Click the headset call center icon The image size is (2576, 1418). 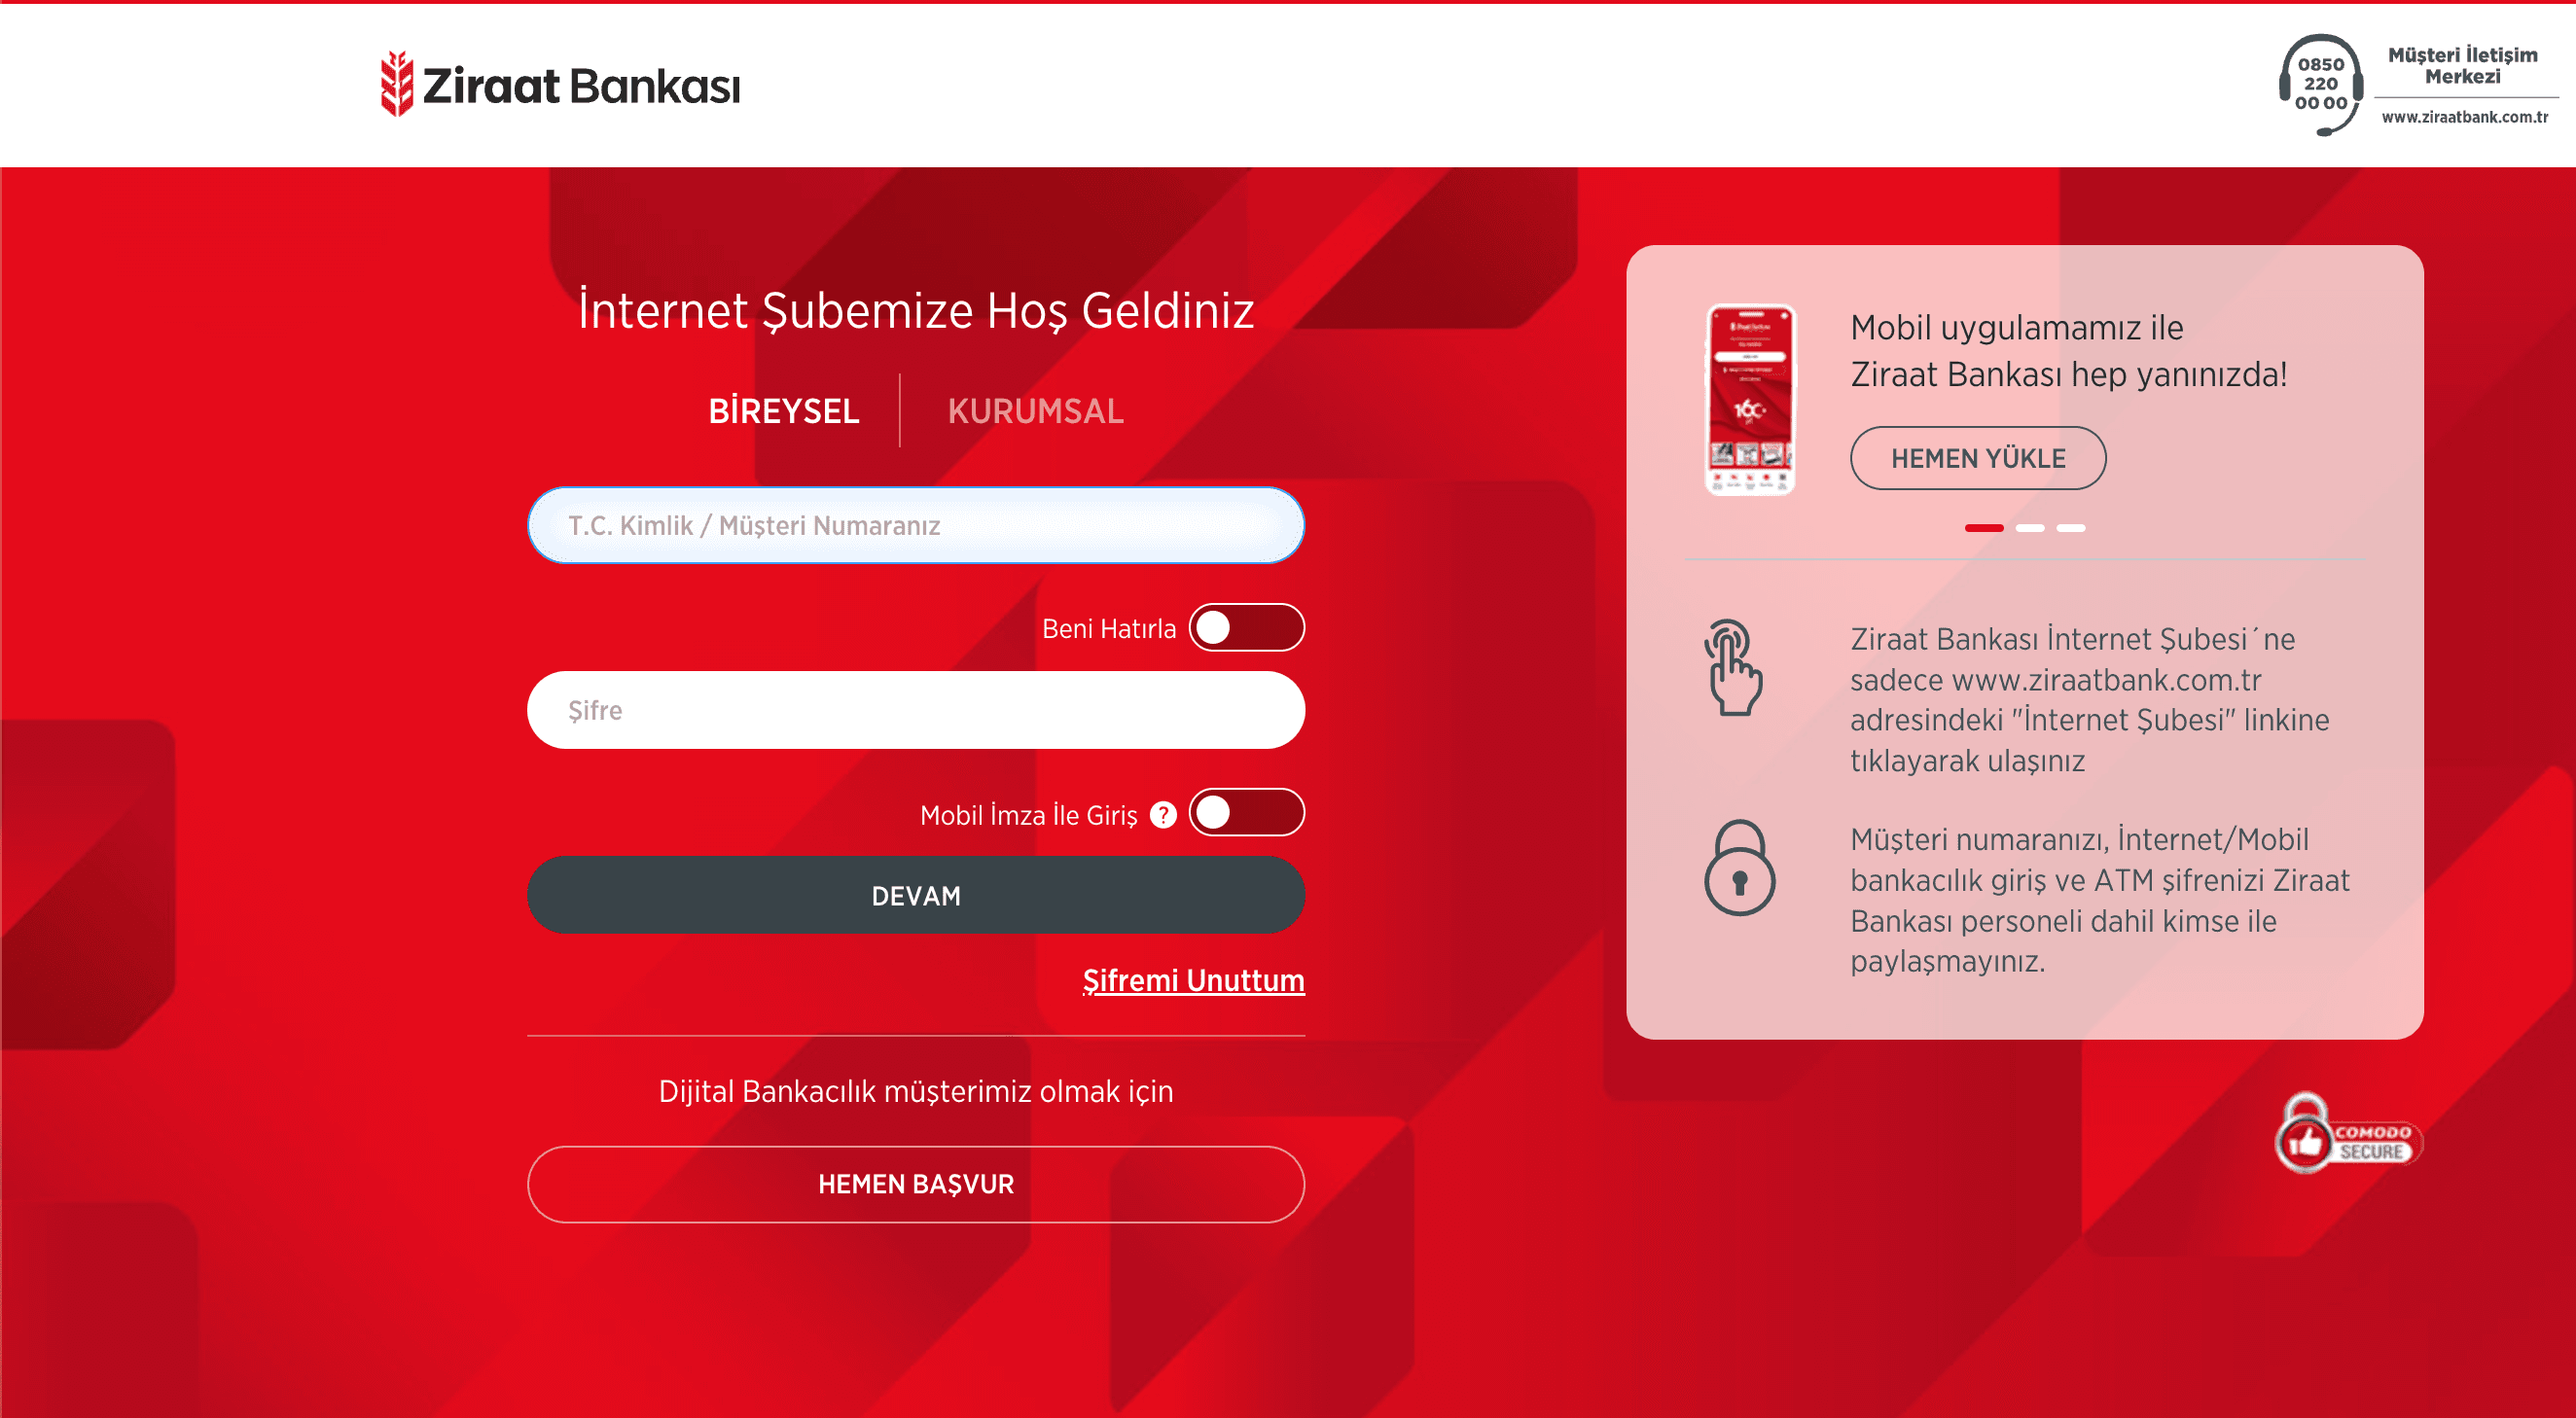[2320, 85]
